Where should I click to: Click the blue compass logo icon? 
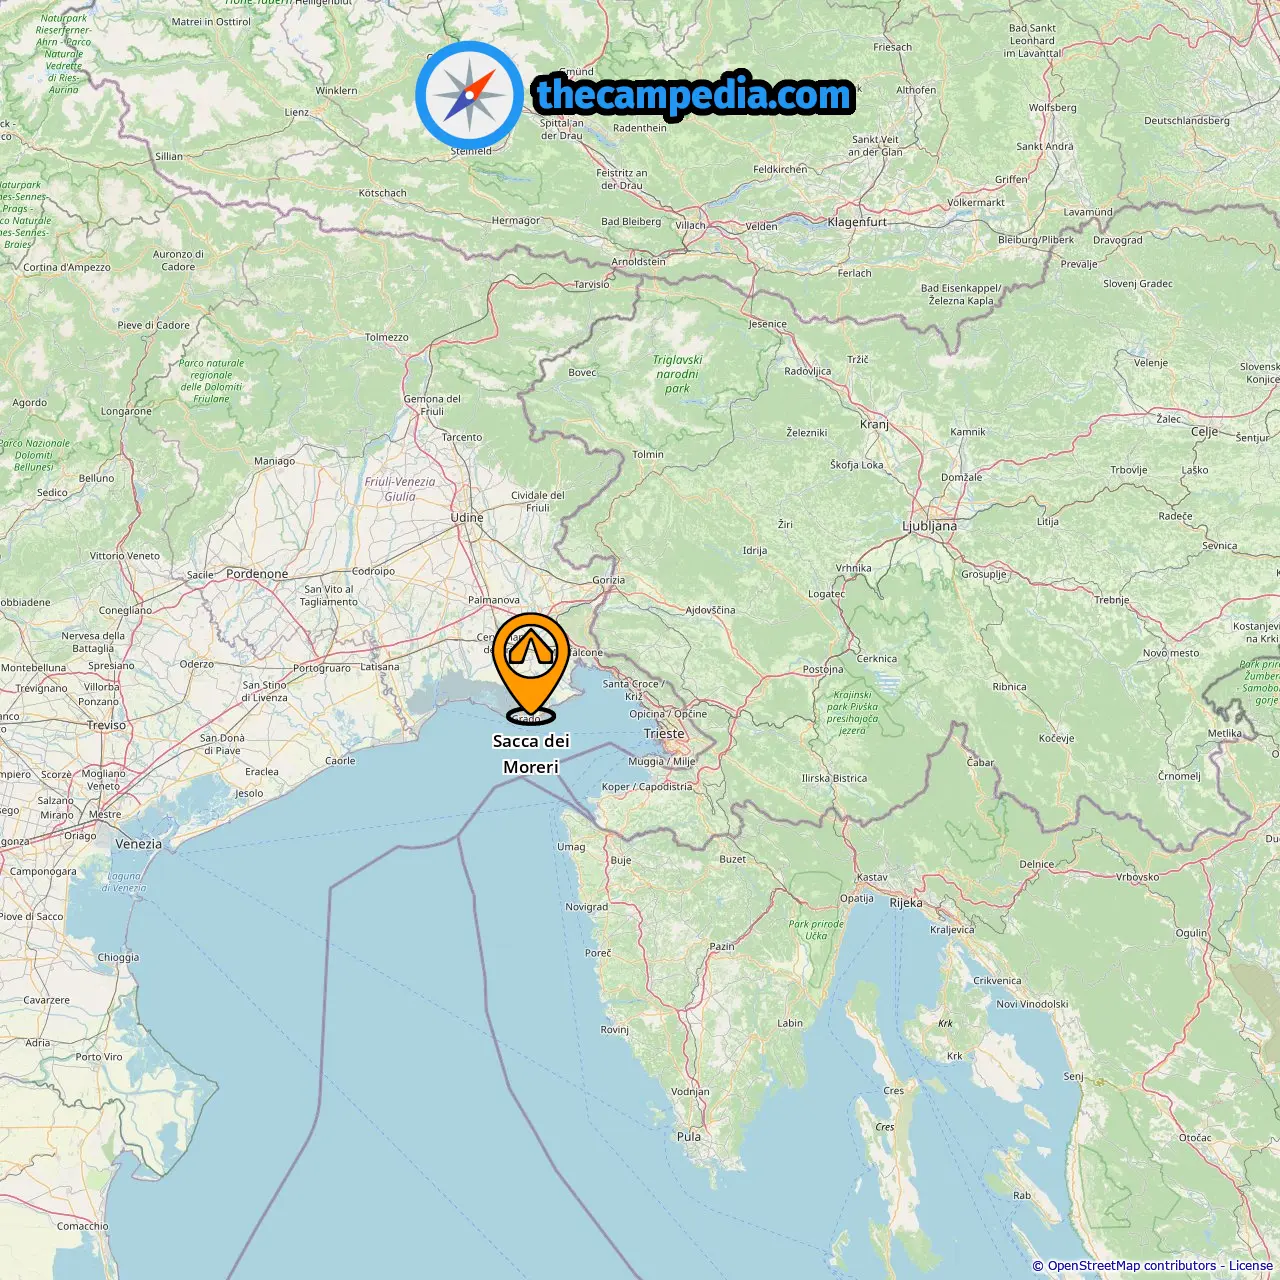click(x=469, y=95)
